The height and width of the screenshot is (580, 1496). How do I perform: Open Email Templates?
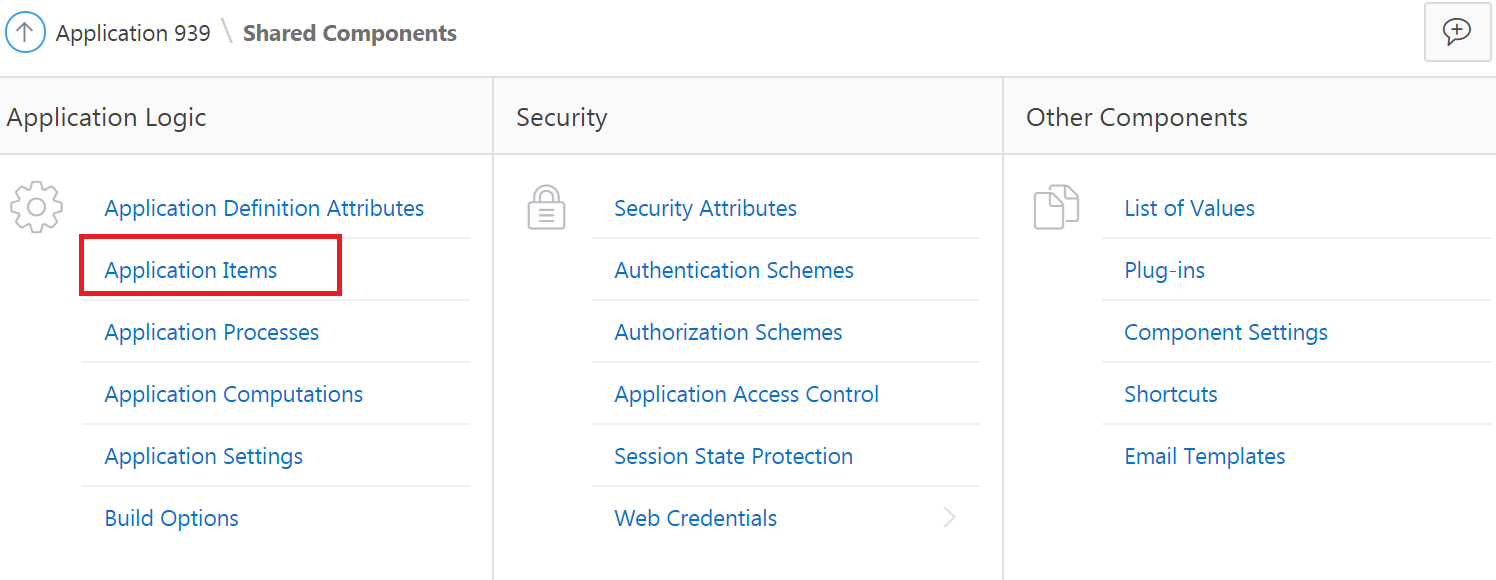point(1204,456)
